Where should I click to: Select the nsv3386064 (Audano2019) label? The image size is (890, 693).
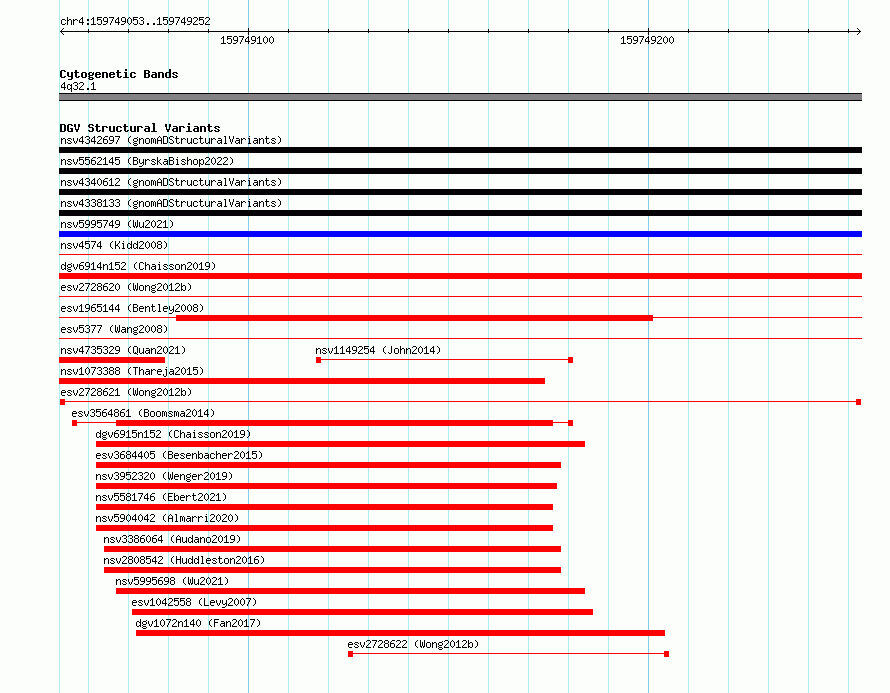(172, 539)
